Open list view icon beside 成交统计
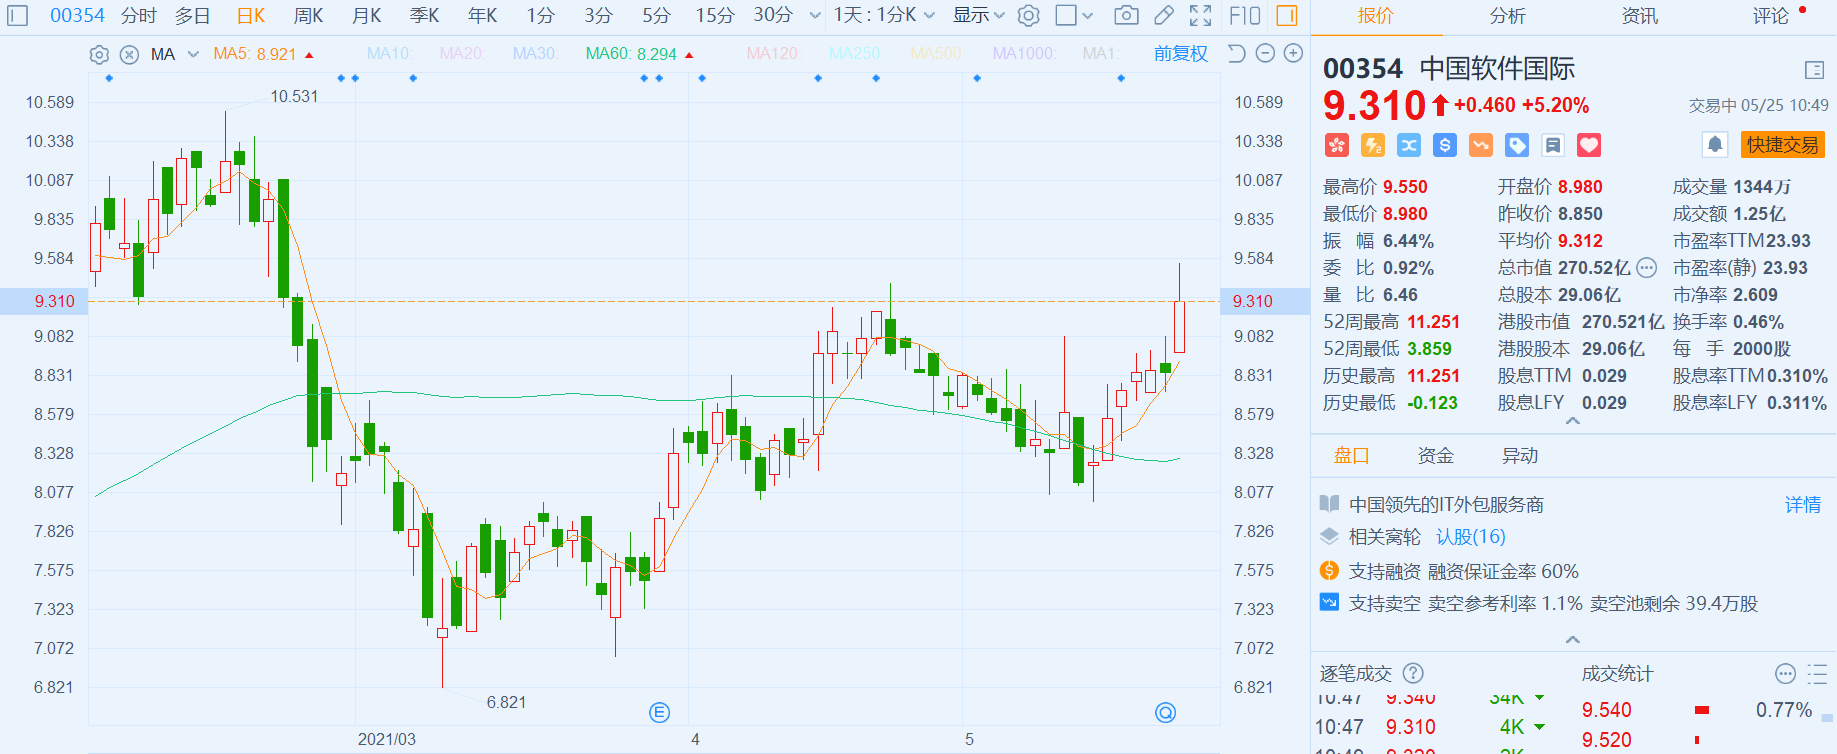 (x=1818, y=674)
